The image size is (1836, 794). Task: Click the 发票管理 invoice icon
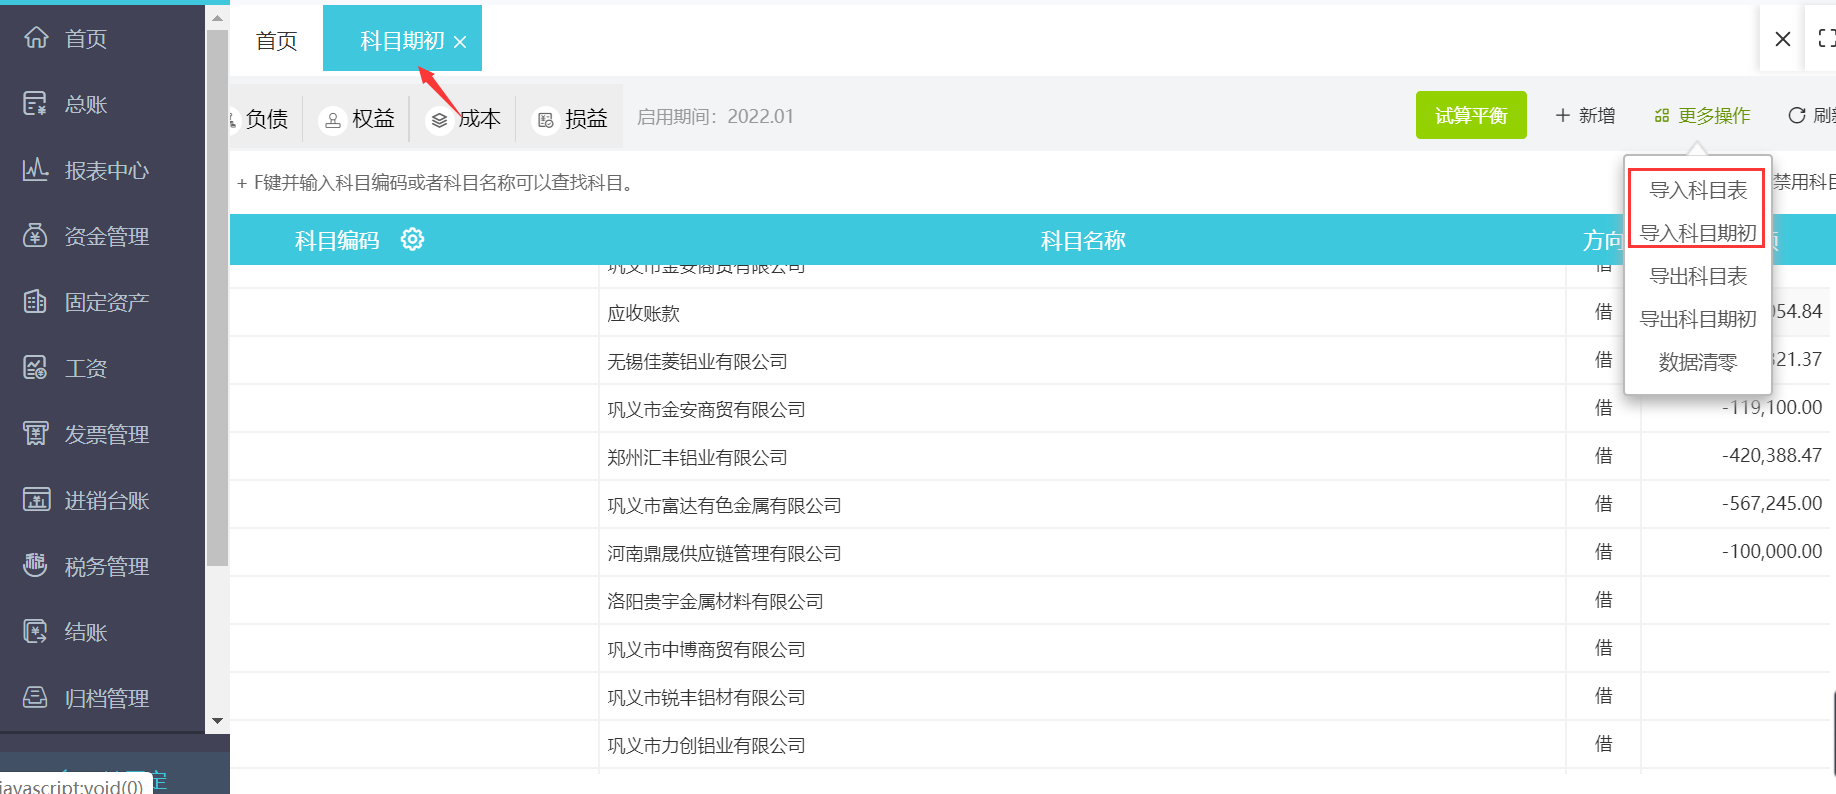coord(36,434)
